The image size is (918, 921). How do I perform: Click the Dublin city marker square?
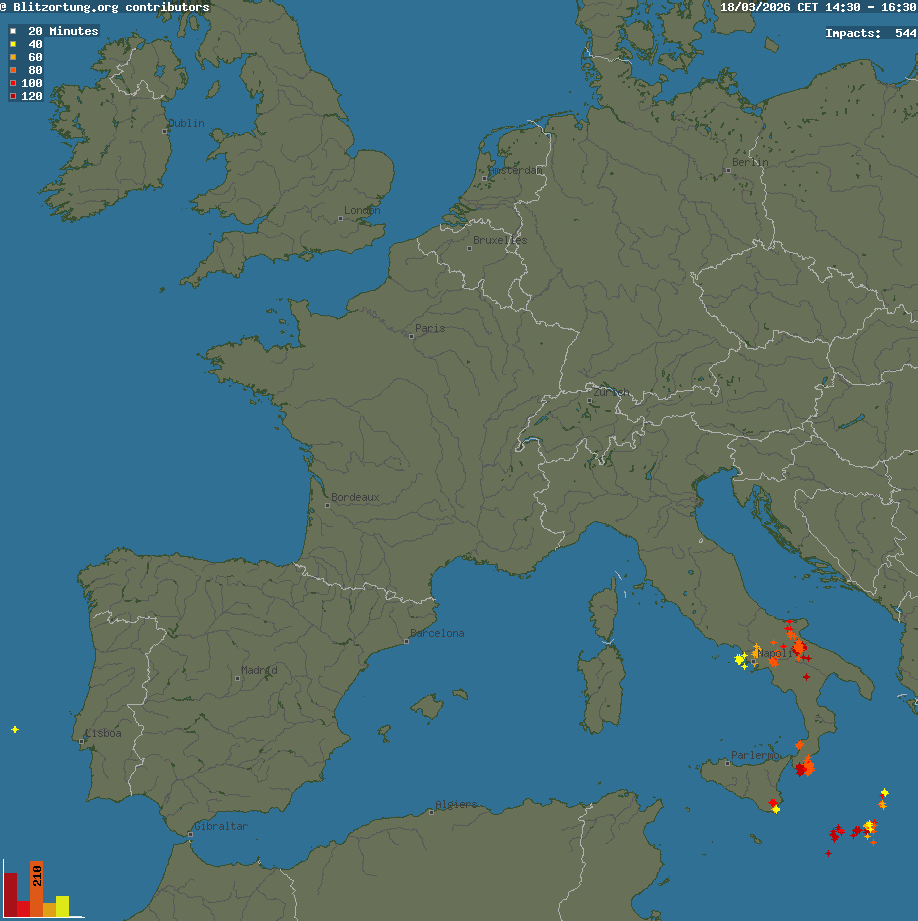click(x=166, y=131)
